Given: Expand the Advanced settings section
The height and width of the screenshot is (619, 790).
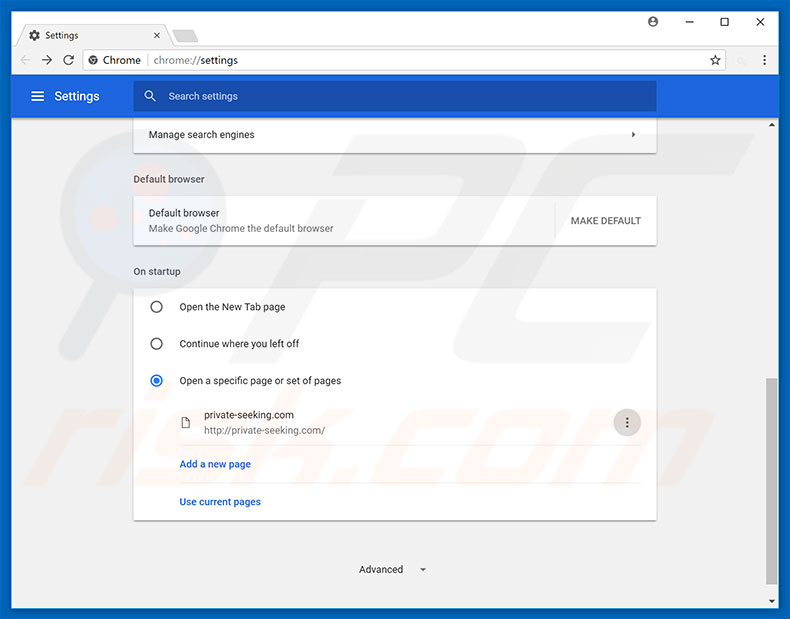Looking at the screenshot, I should pos(392,570).
